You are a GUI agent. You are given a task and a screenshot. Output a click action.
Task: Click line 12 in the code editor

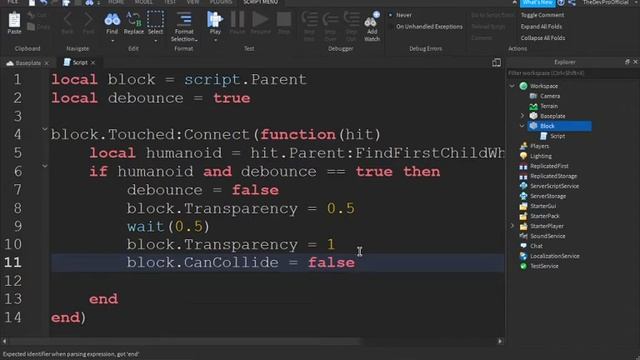(x=278, y=281)
